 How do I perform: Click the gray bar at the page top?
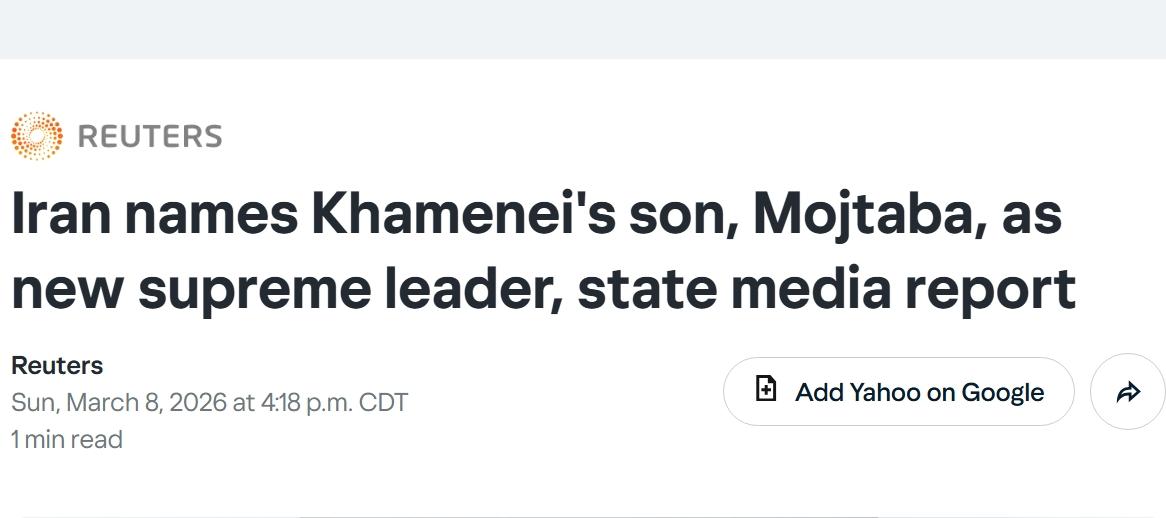click(x=583, y=28)
